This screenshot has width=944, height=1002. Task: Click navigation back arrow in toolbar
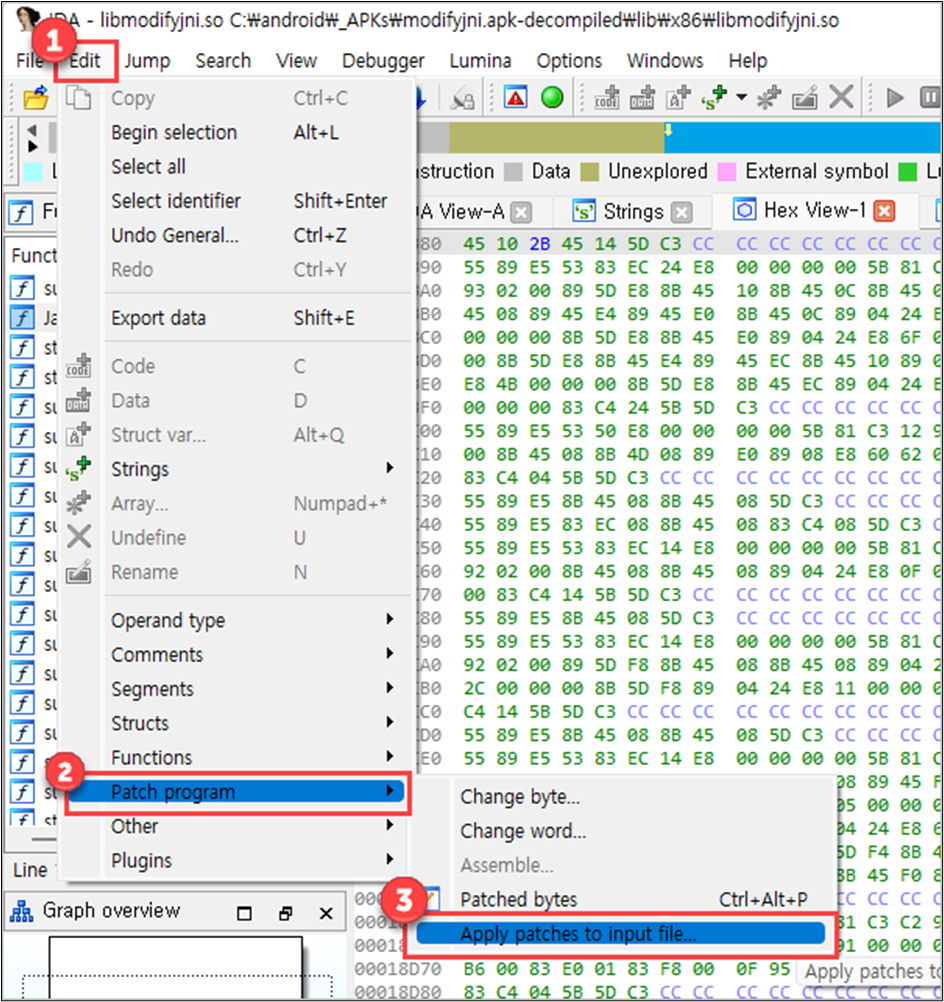point(32,130)
